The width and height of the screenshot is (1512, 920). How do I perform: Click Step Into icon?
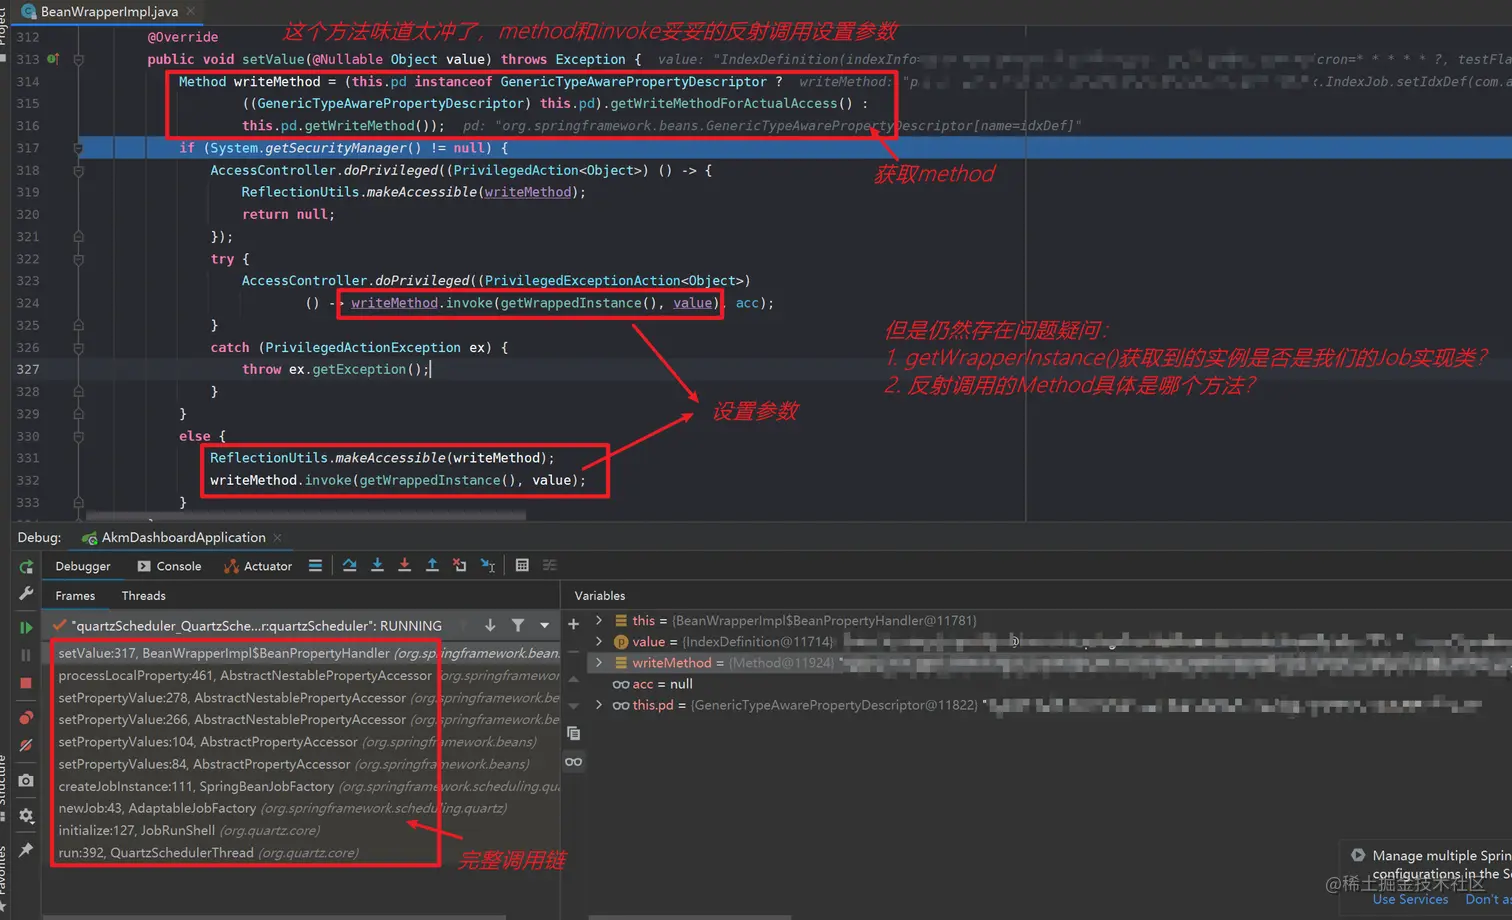(x=377, y=566)
